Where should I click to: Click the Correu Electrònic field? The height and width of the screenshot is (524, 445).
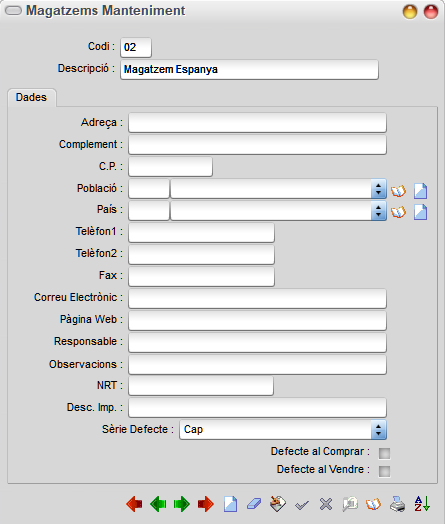[x=258, y=298]
